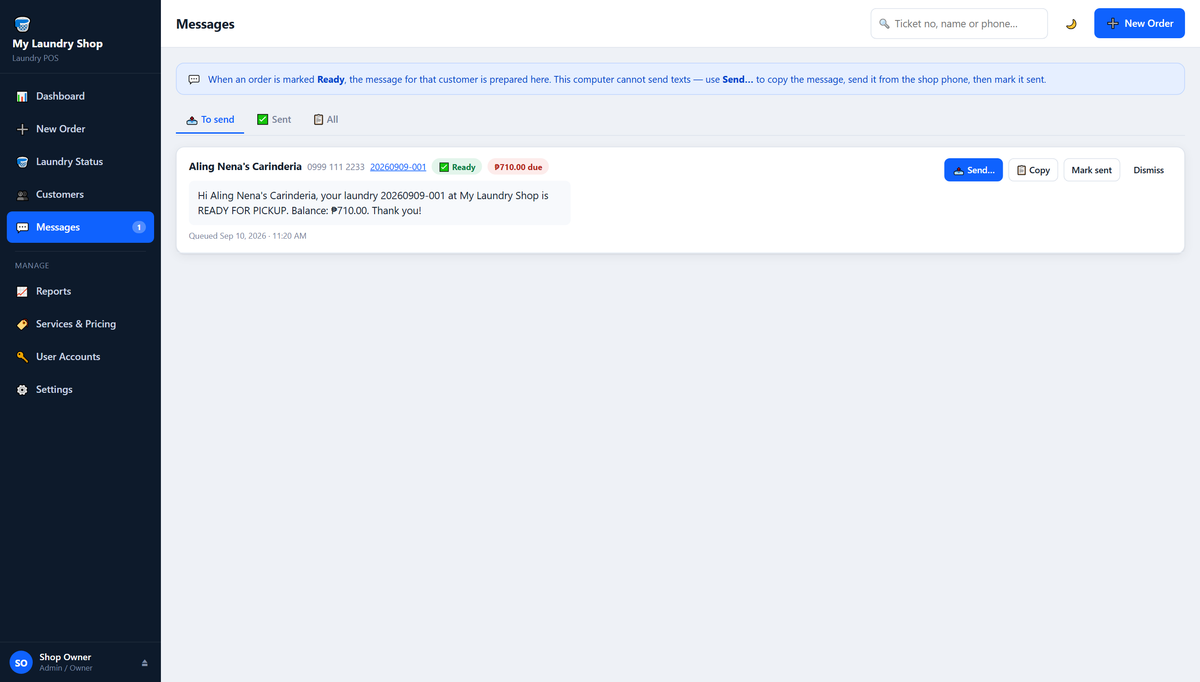This screenshot has height=682, width=1200.
Task: Select the Messages speech-bubble icon in sidebar
Action: (x=22, y=227)
